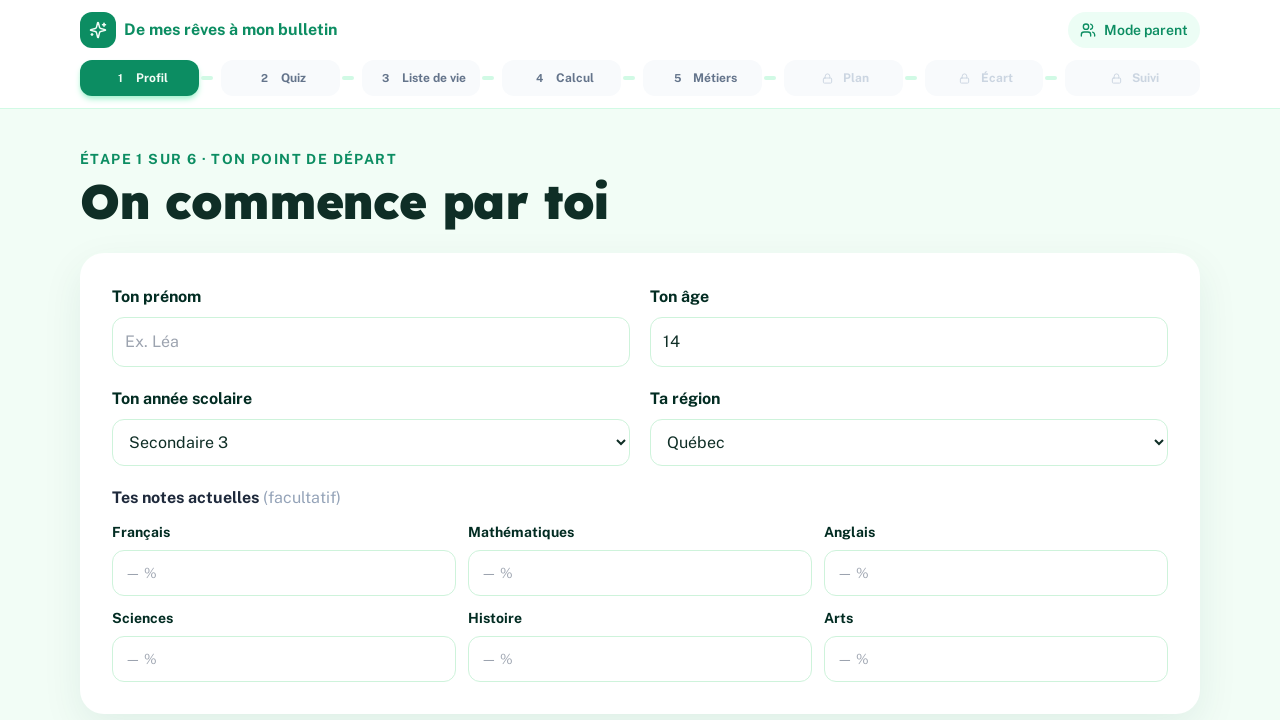Click the lock icon on Écart step
This screenshot has height=720, width=1280.
pyautogui.click(x=964, y=78)
